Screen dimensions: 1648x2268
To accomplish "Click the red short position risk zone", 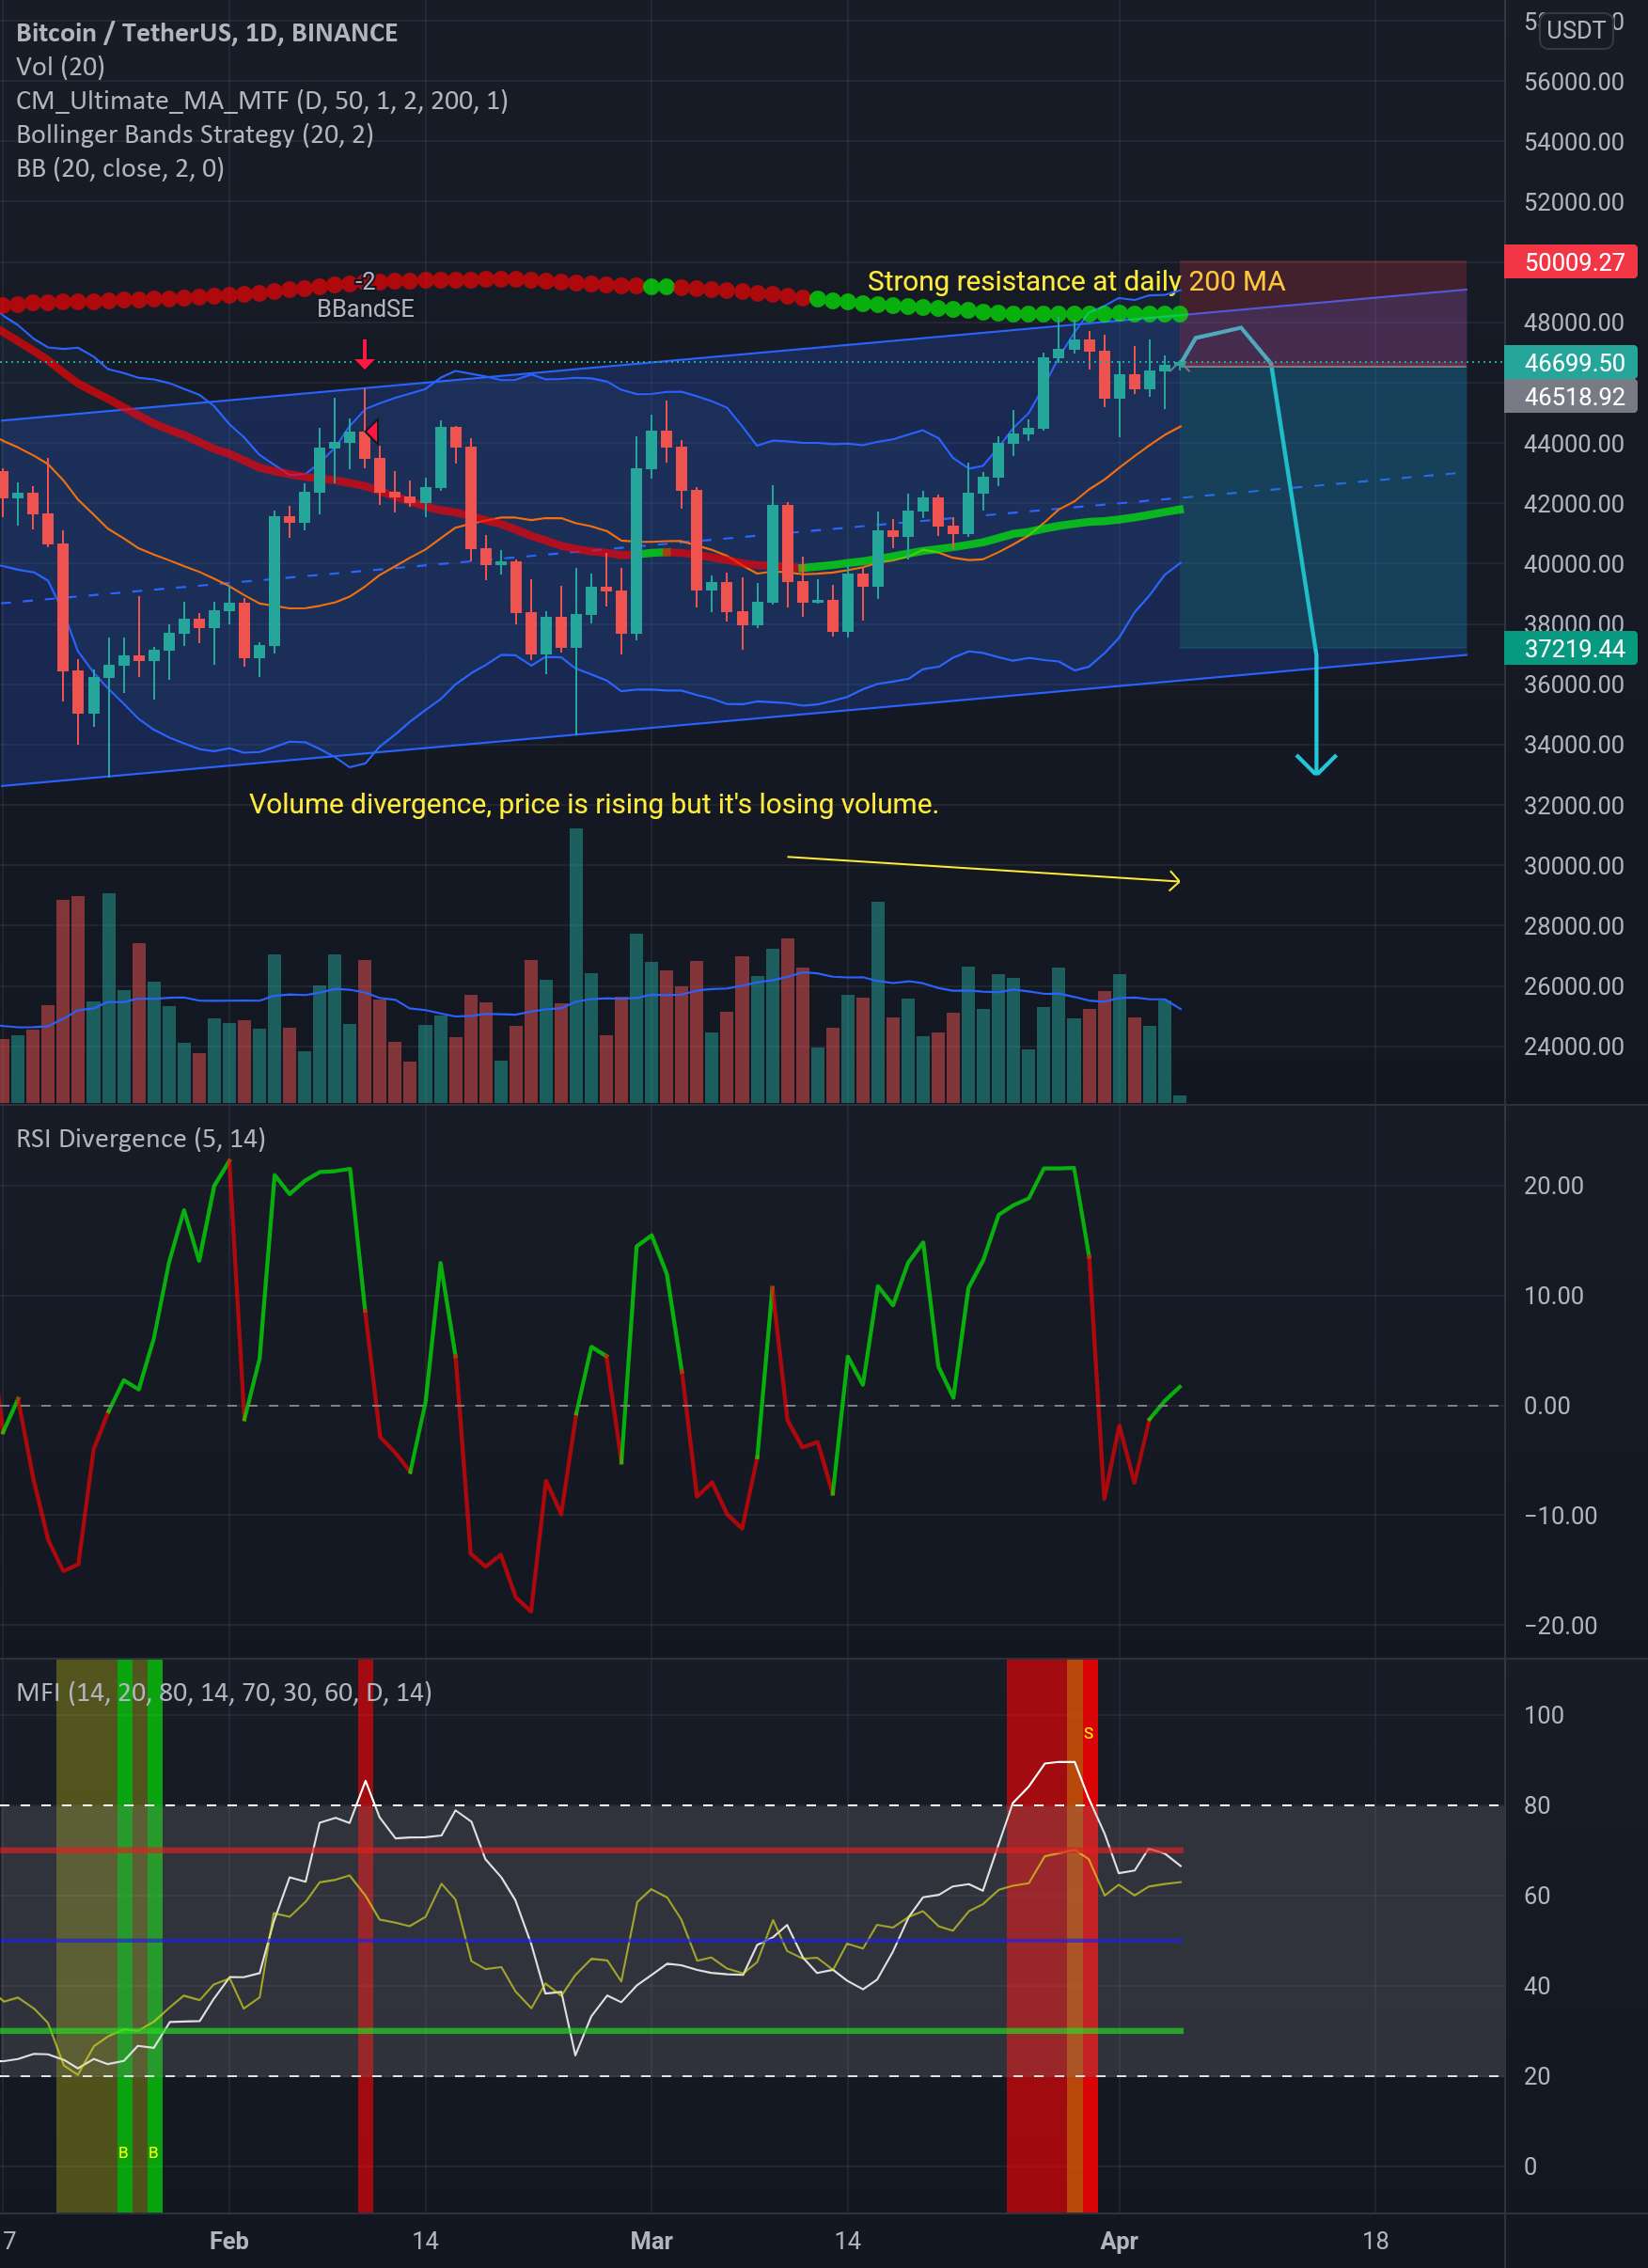I will point(1323,314).
